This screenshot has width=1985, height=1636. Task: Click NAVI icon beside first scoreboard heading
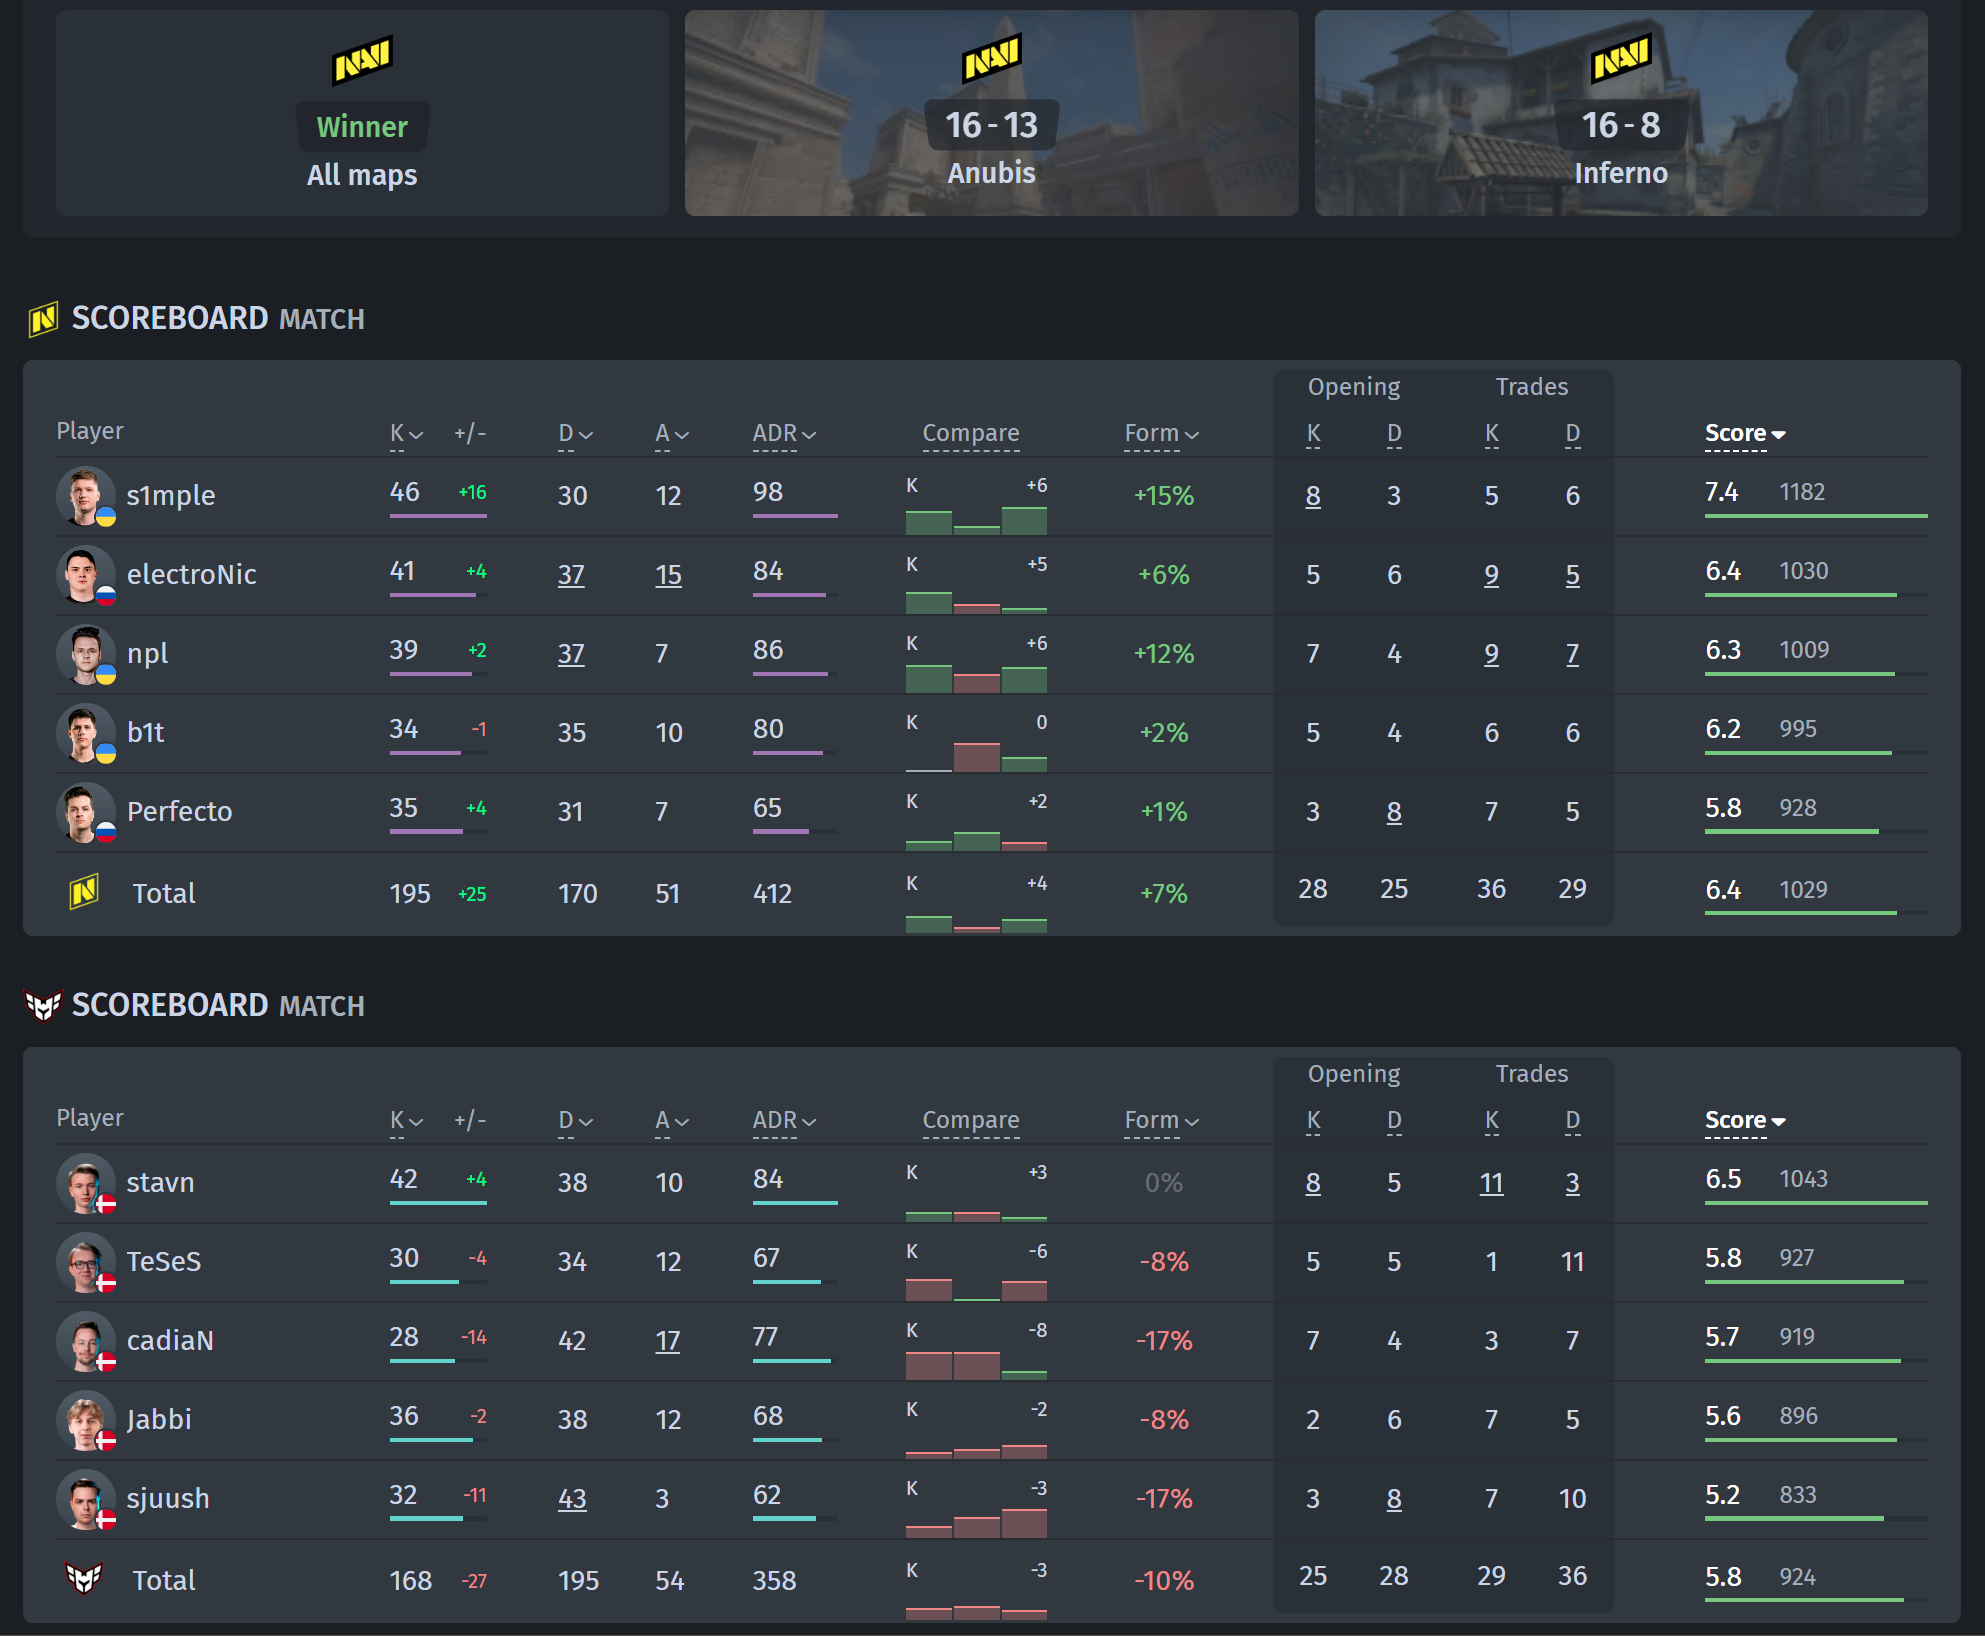coord(43,319)
